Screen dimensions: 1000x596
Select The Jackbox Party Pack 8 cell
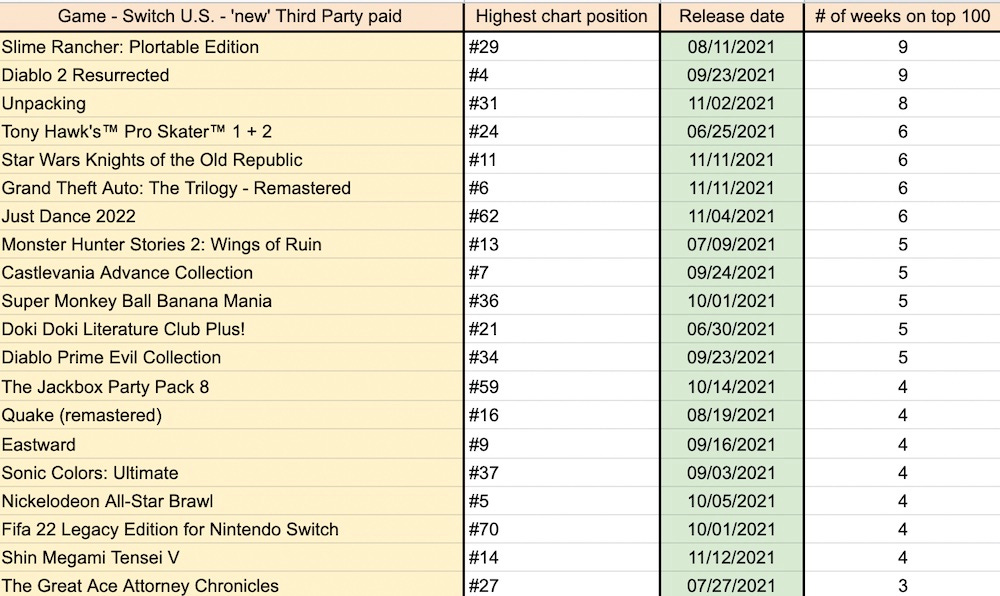(x=231, y=387)
